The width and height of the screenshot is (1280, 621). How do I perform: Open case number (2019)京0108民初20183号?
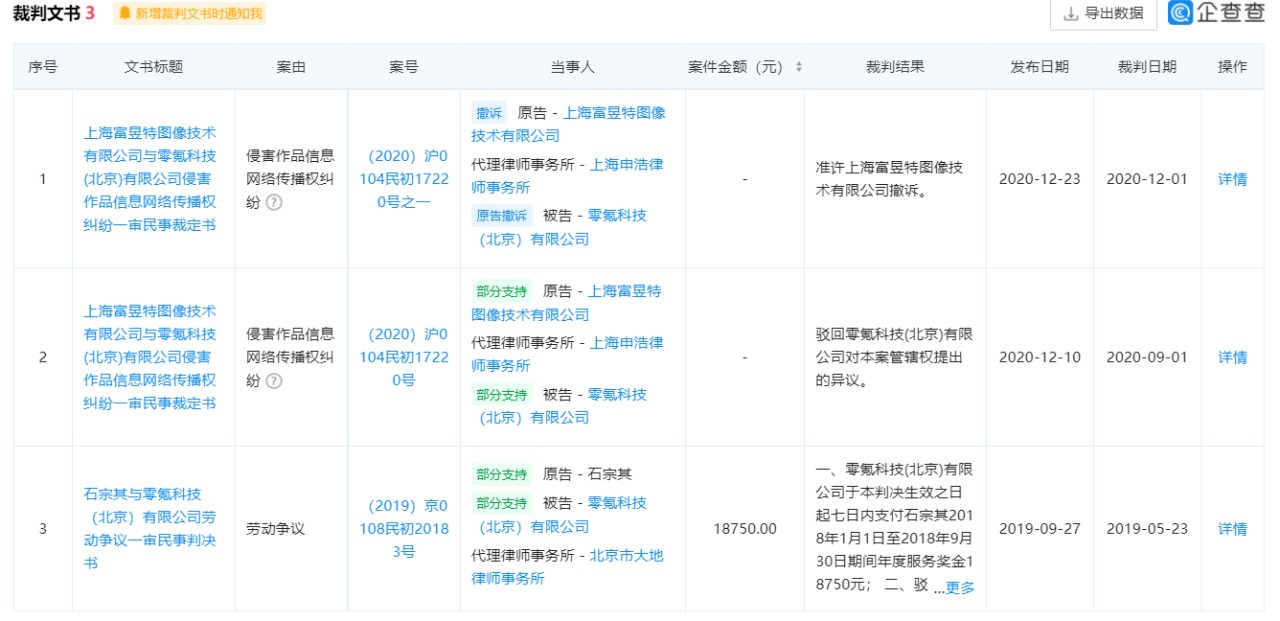[403, 528]
